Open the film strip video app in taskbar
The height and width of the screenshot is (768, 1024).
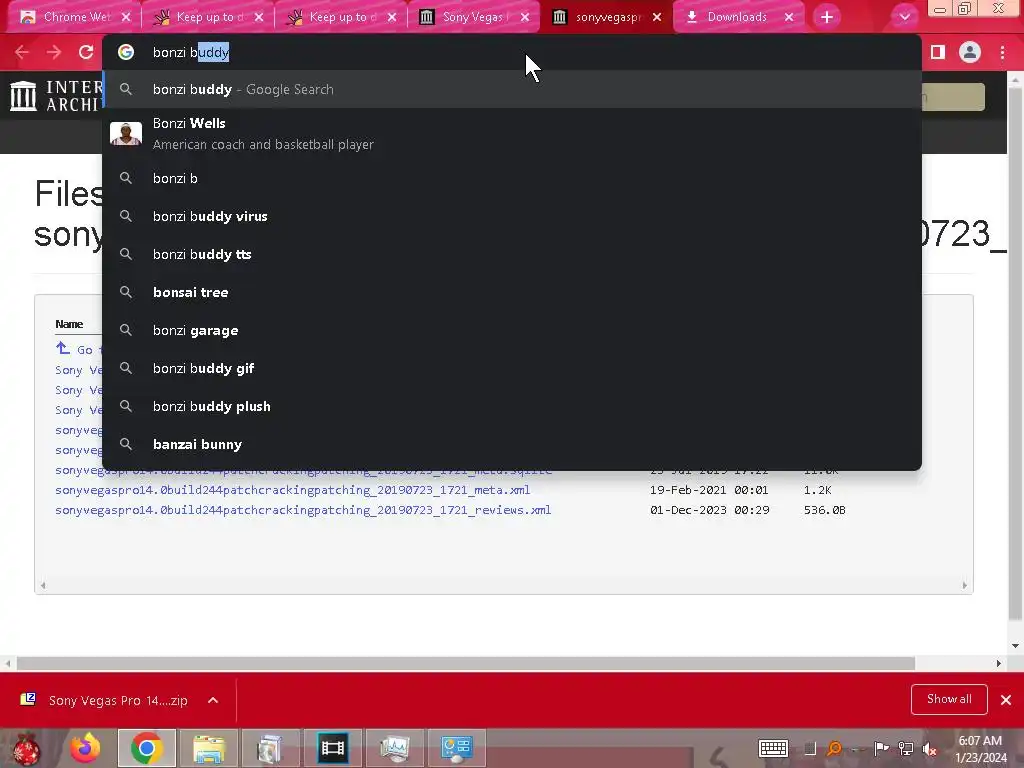tap(332, 748)
